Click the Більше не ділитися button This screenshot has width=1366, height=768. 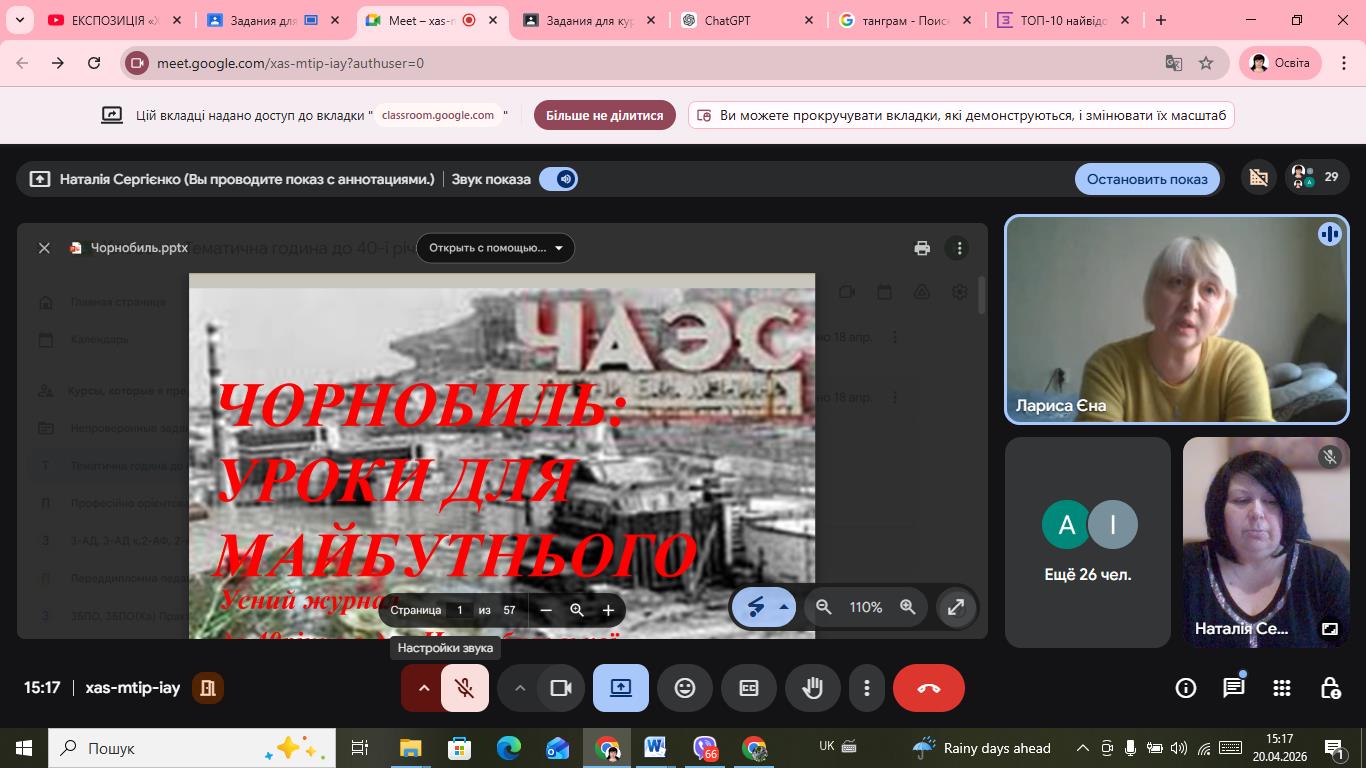point(604,115)
